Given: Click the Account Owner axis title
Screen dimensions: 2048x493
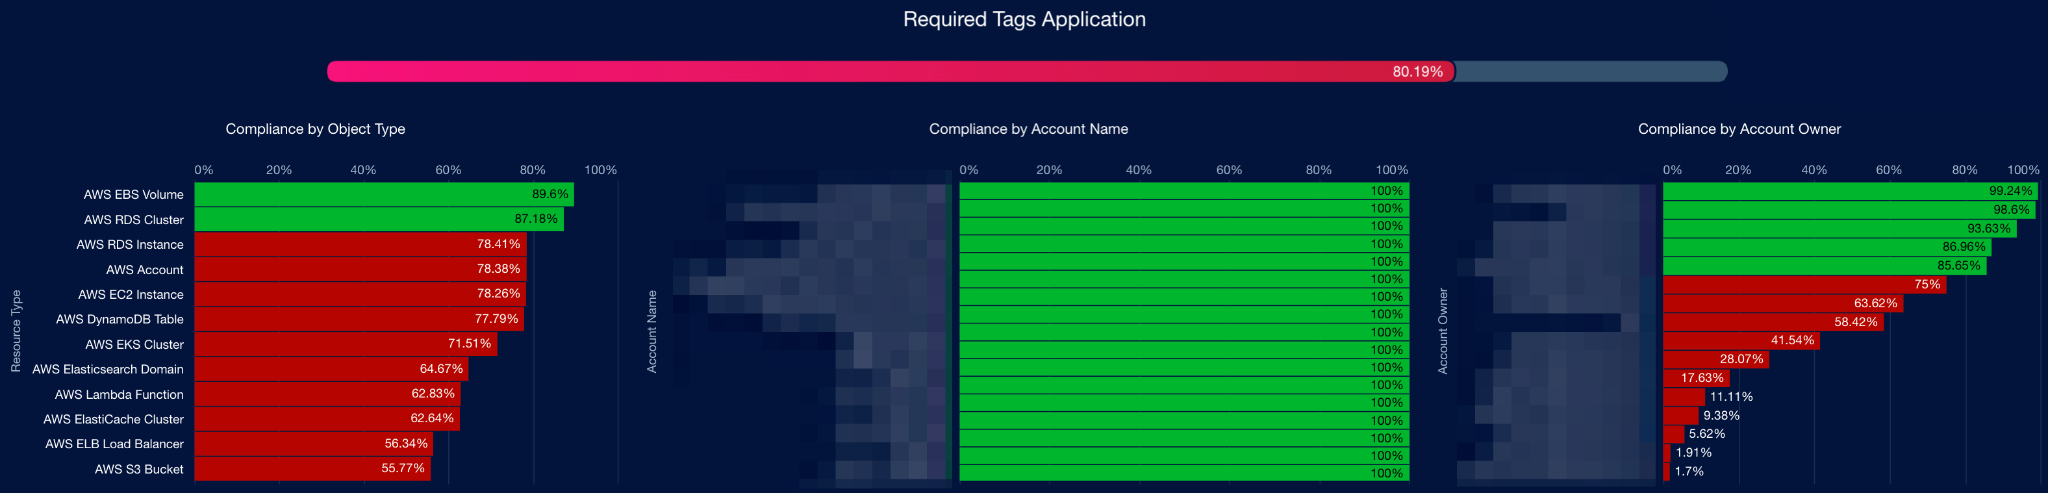Looking at the screenshot, I should pyautogui.click(x=1443, y=331).
